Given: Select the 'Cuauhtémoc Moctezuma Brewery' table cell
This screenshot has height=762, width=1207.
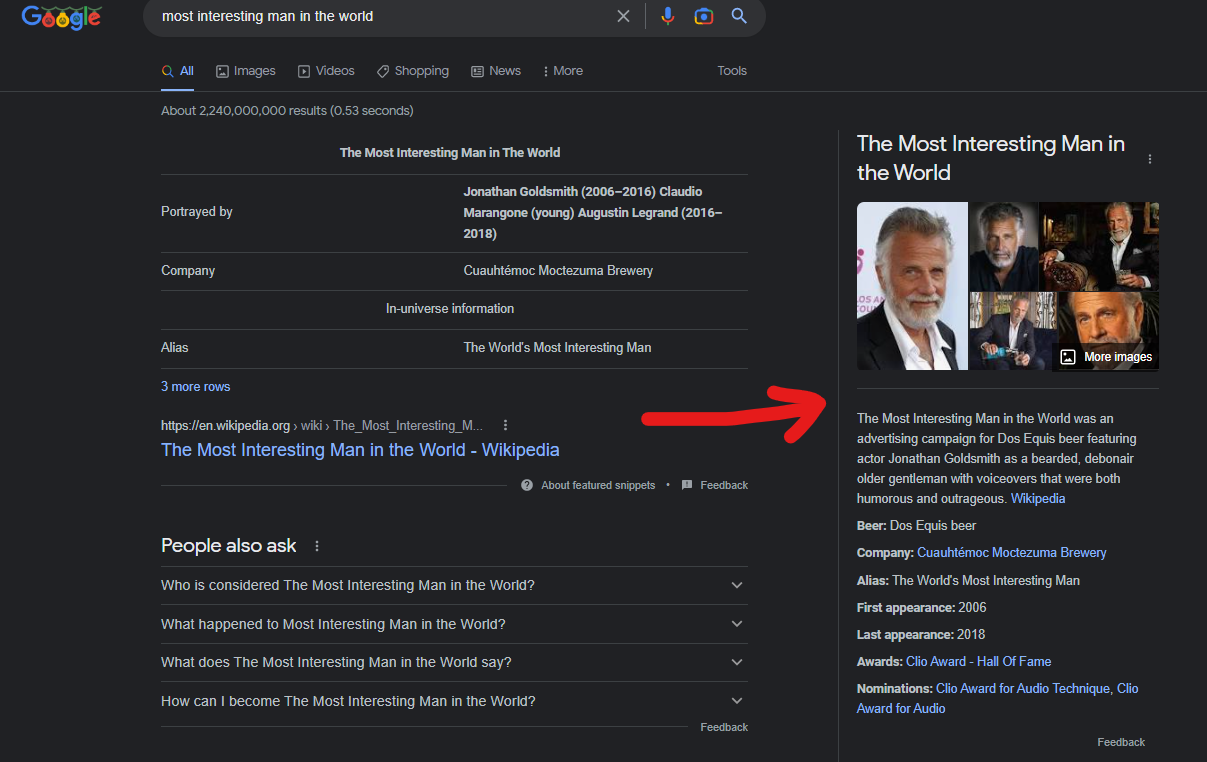Looking at the screenshot, I should (558, 271).
